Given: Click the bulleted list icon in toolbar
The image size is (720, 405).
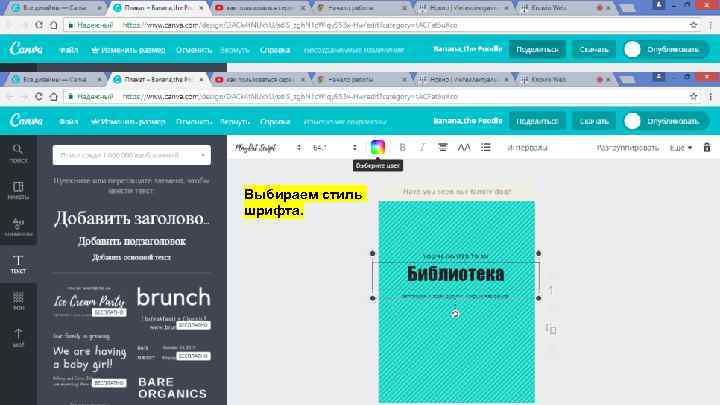Looking at the screenshot, I should click(485, 147).
